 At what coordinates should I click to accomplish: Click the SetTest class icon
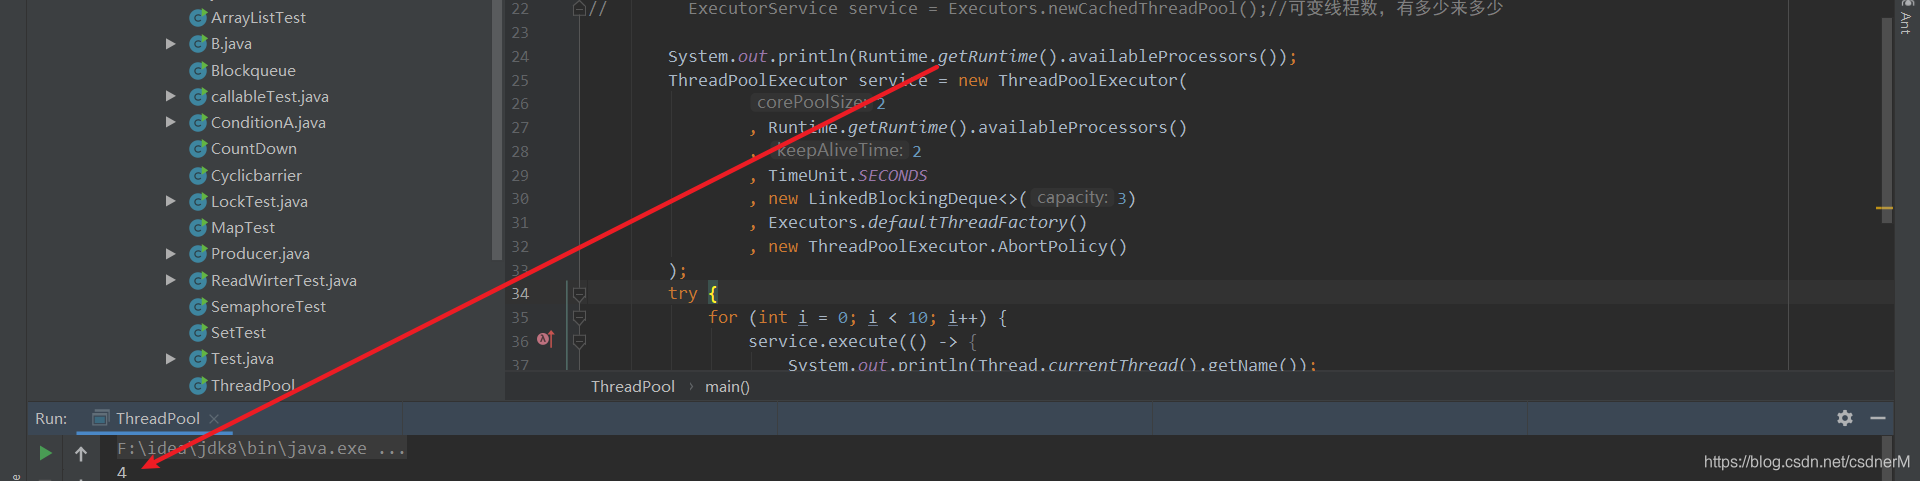point(198,332)
